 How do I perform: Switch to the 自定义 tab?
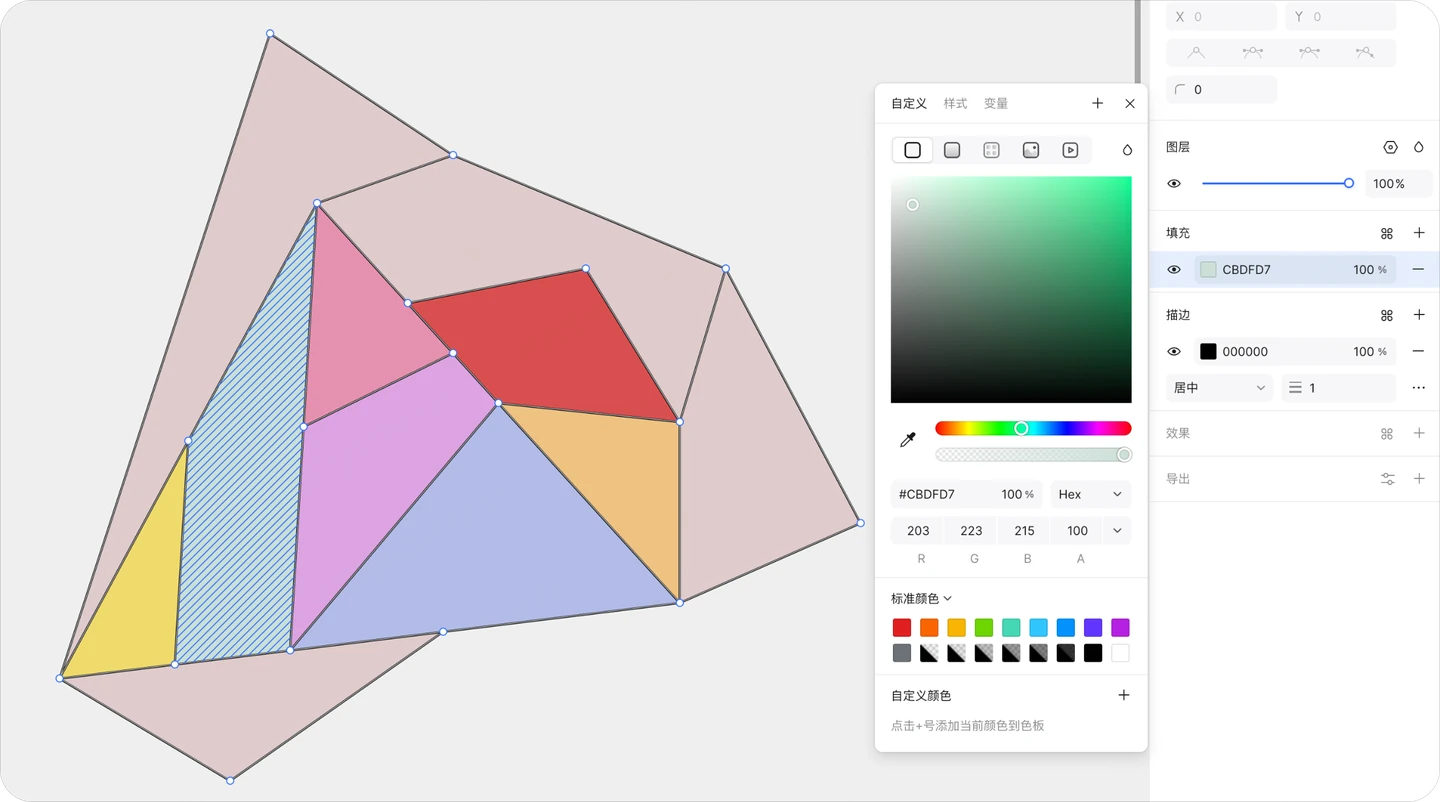[909, 104]
